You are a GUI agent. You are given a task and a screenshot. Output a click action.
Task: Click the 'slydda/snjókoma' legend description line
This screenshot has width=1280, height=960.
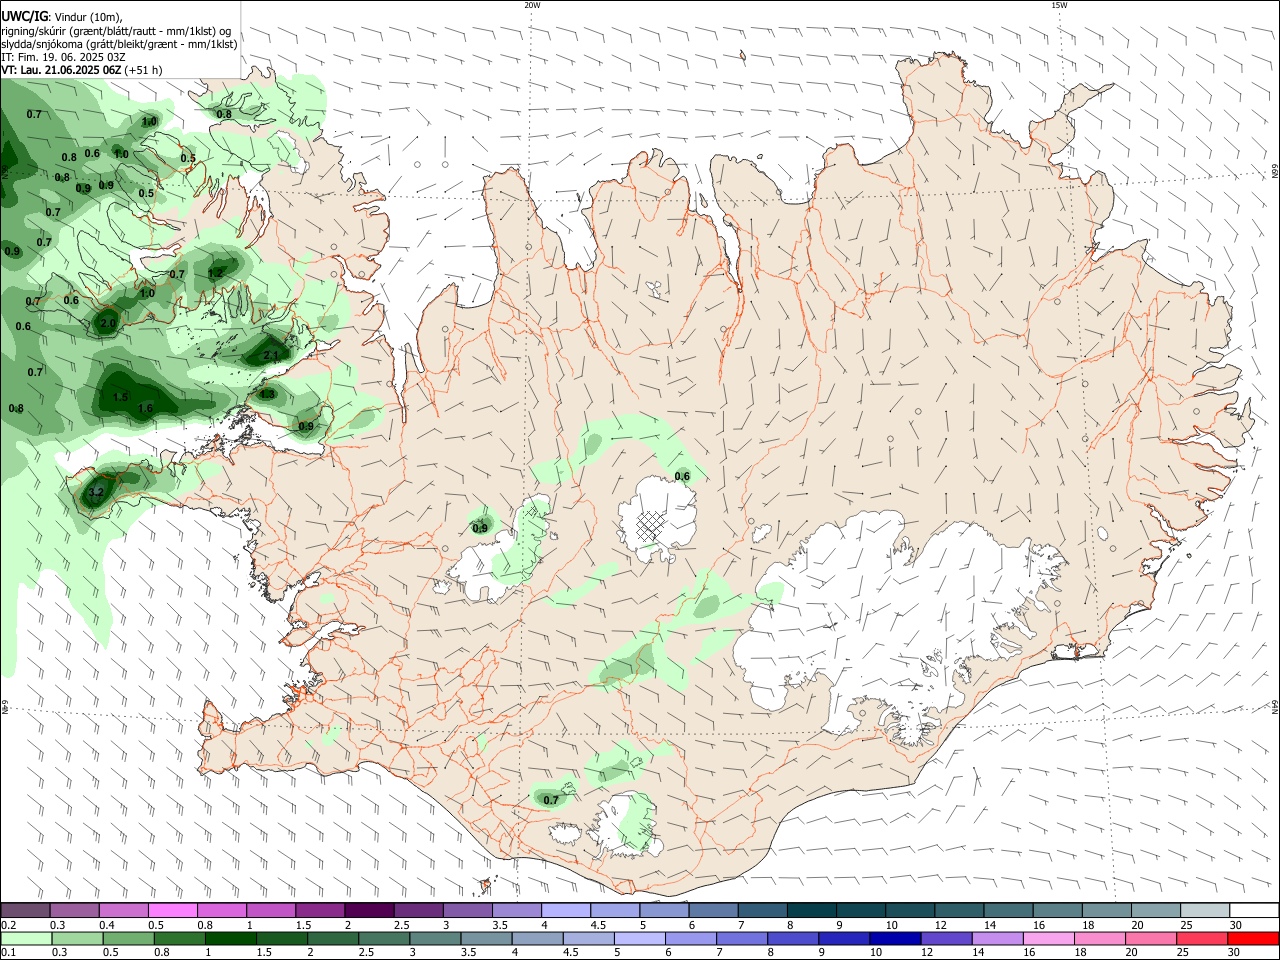(119, 44)
